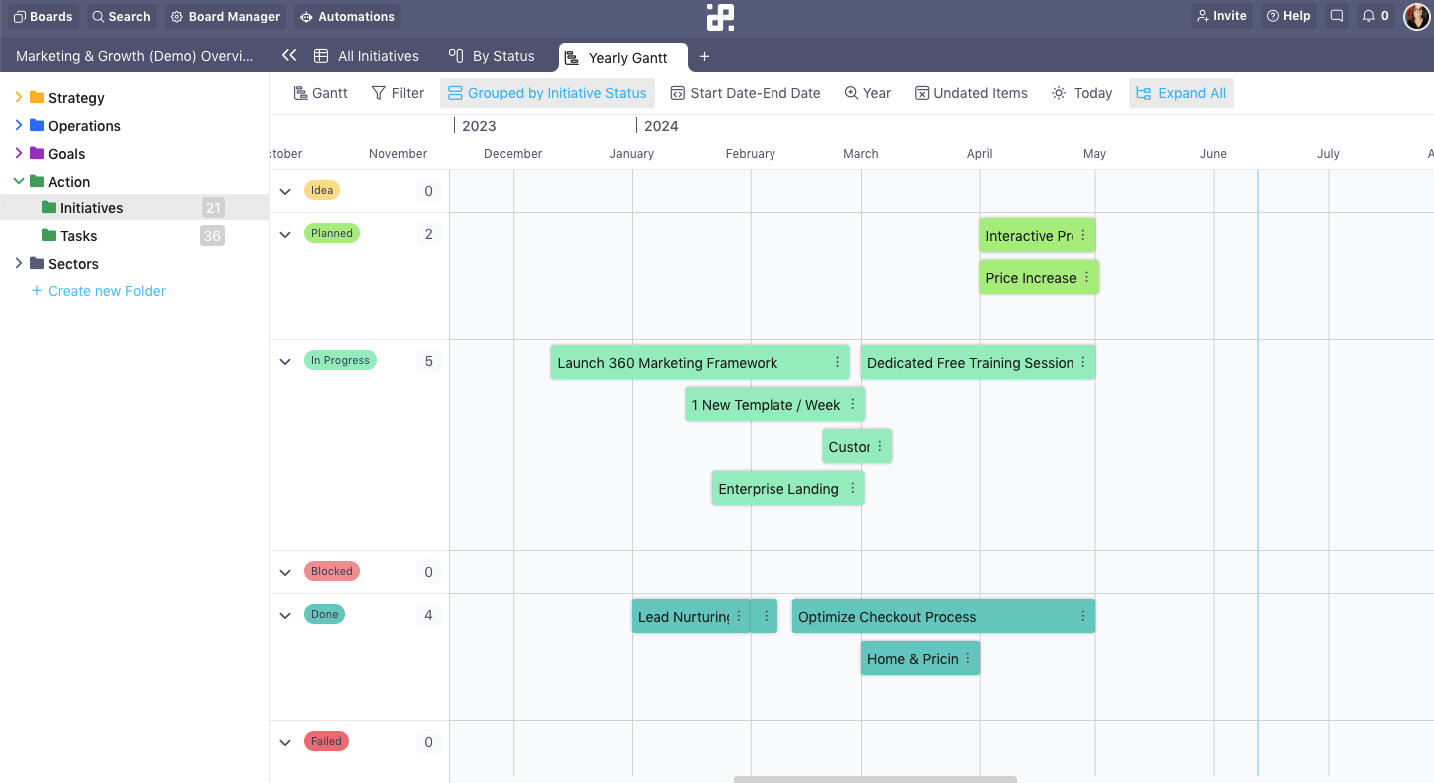Click three-dot menu on Launch 360 Marketing Framework
This screenshot has width=1434, height=783.
[x=837, y=362]
